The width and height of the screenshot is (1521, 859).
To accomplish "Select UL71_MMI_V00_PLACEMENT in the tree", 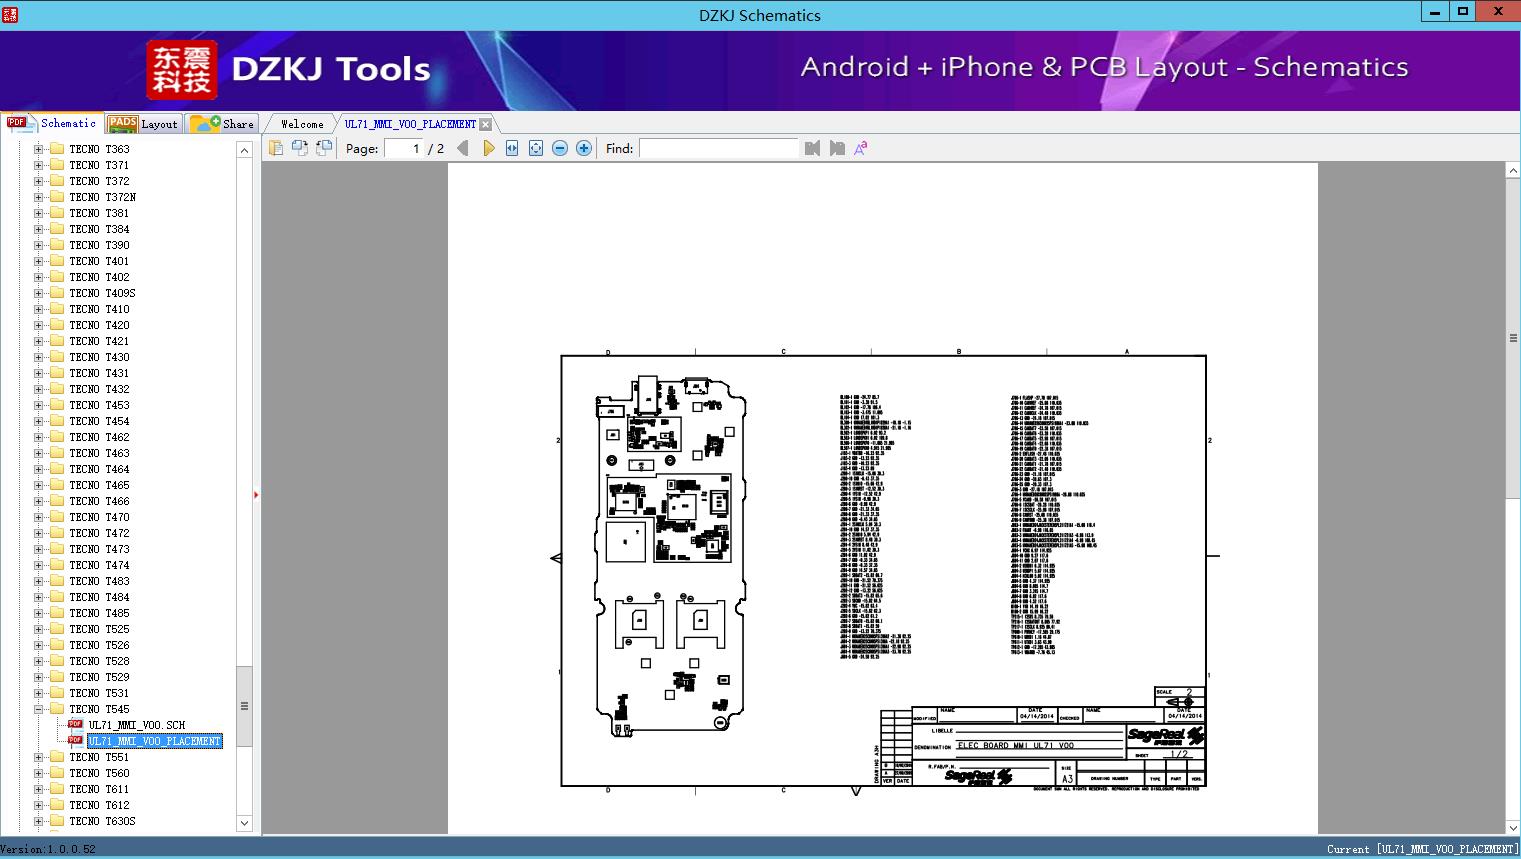I will click(x=155, y=741).
